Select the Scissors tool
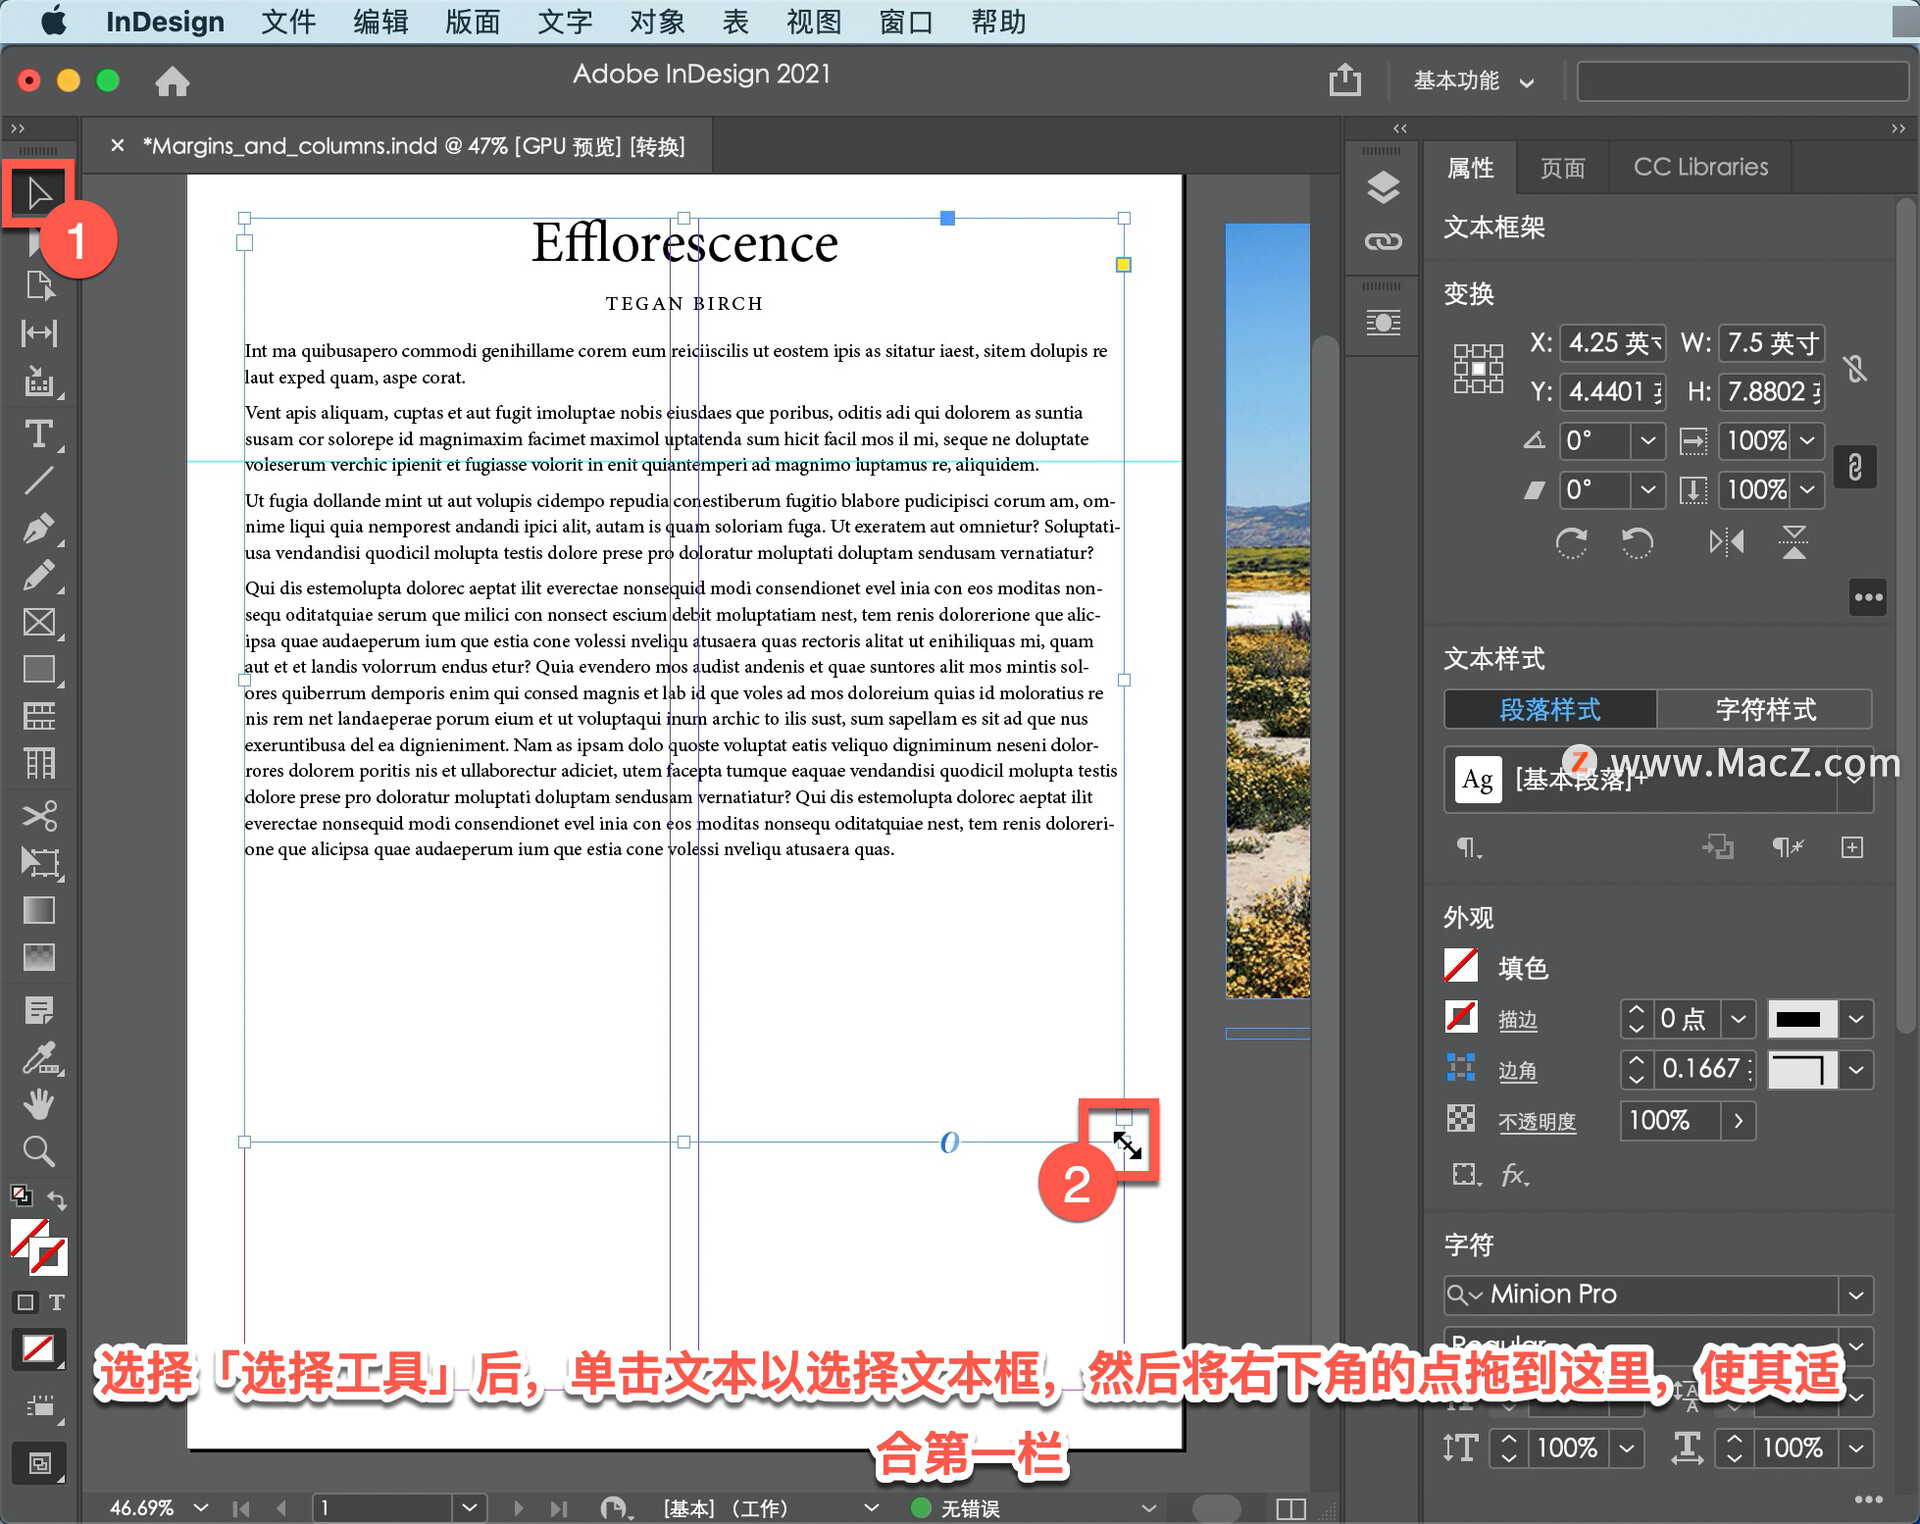Viewport: 1920px width, 1524px height. pyautogui.click(x=39, y=815)
